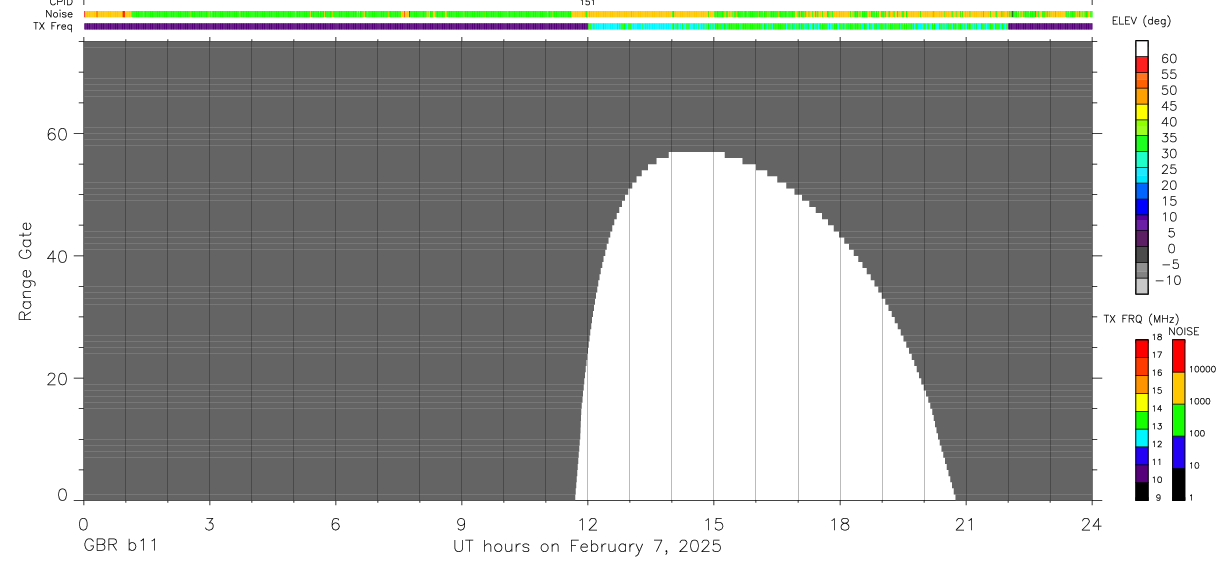This screenshot has height=567, width=1228.
Task: Select the green segment of NOISE color bar
Action: coord(1178,419)
